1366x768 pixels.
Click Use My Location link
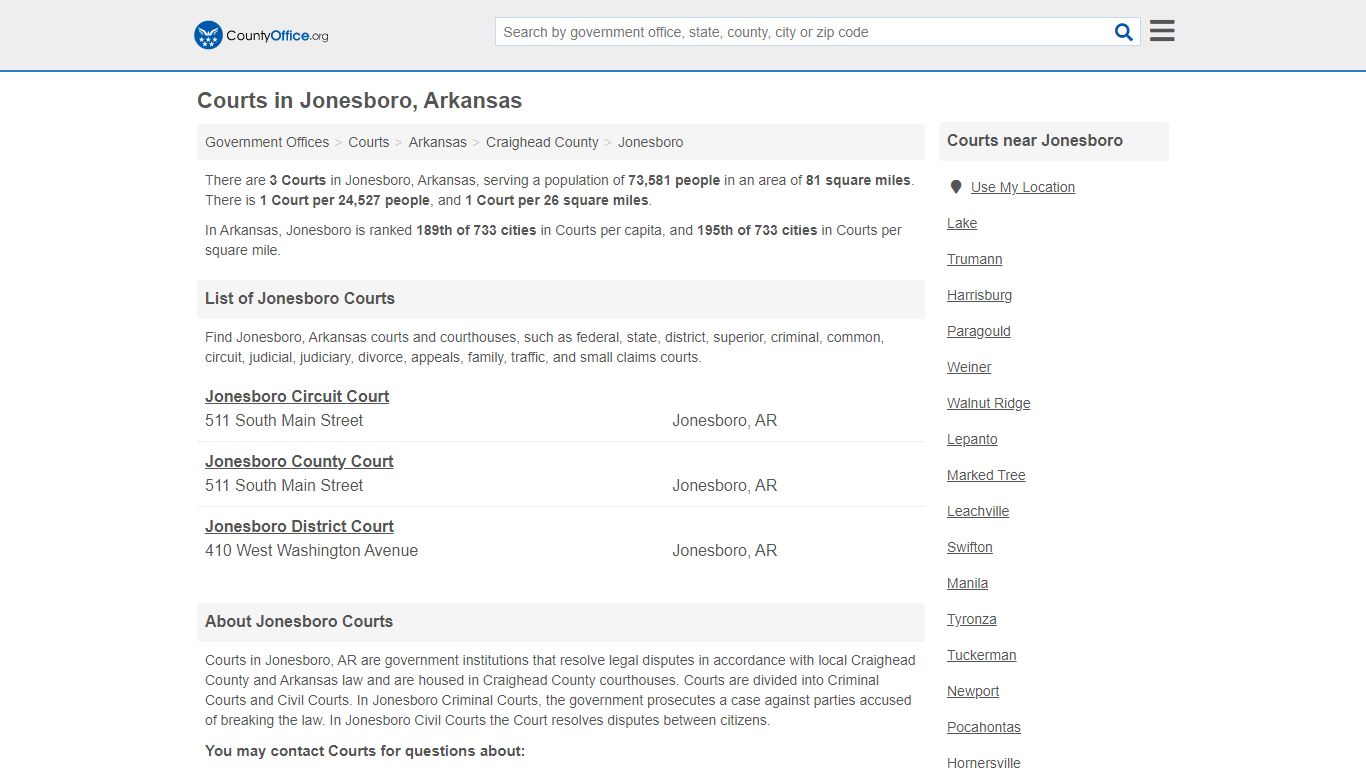[1023, 187]
